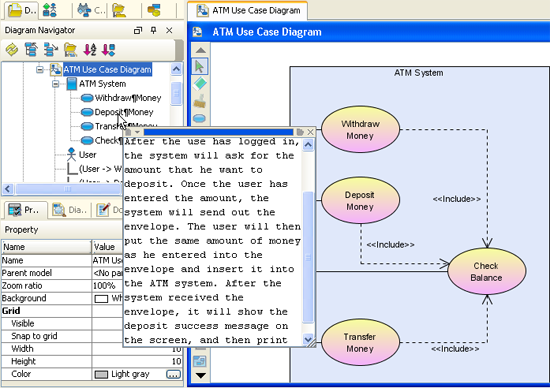Open the Documentation pane tab

tap(109, 210)
